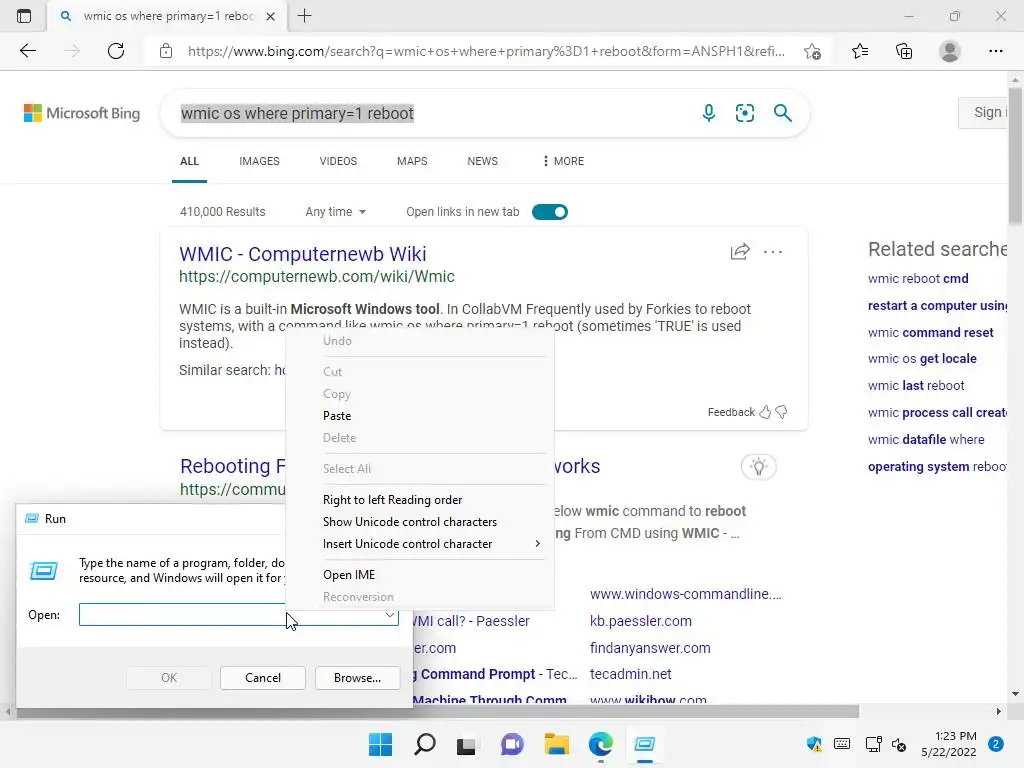Toggle Open links in new tab
Screen dimensions: 1024x768
[x=550, y=212]
